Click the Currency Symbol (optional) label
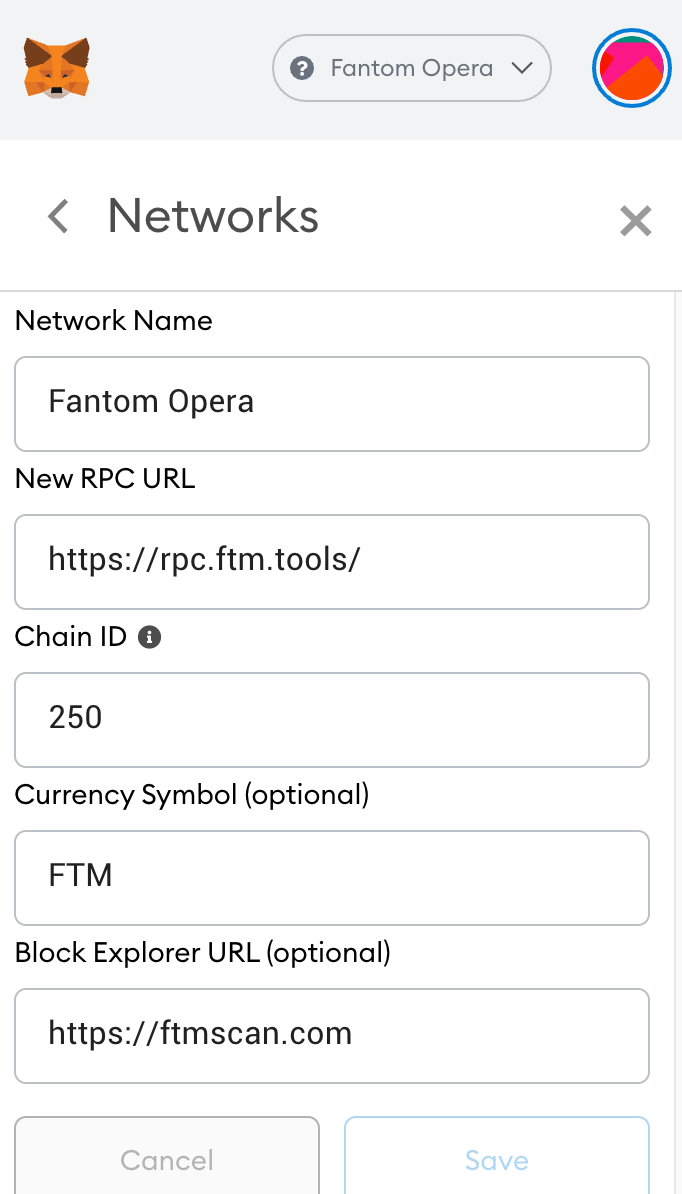 click(x=192, y=795)
